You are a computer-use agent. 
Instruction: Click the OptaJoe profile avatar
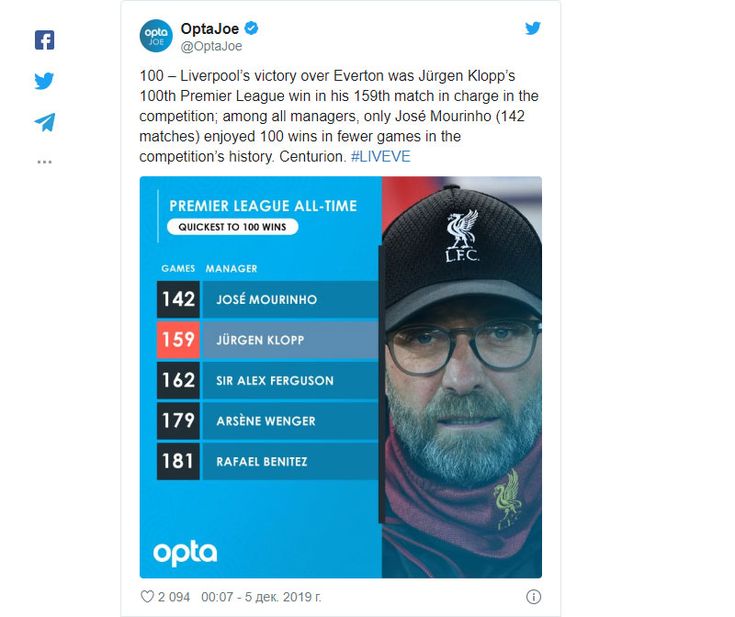coord(156,36)
